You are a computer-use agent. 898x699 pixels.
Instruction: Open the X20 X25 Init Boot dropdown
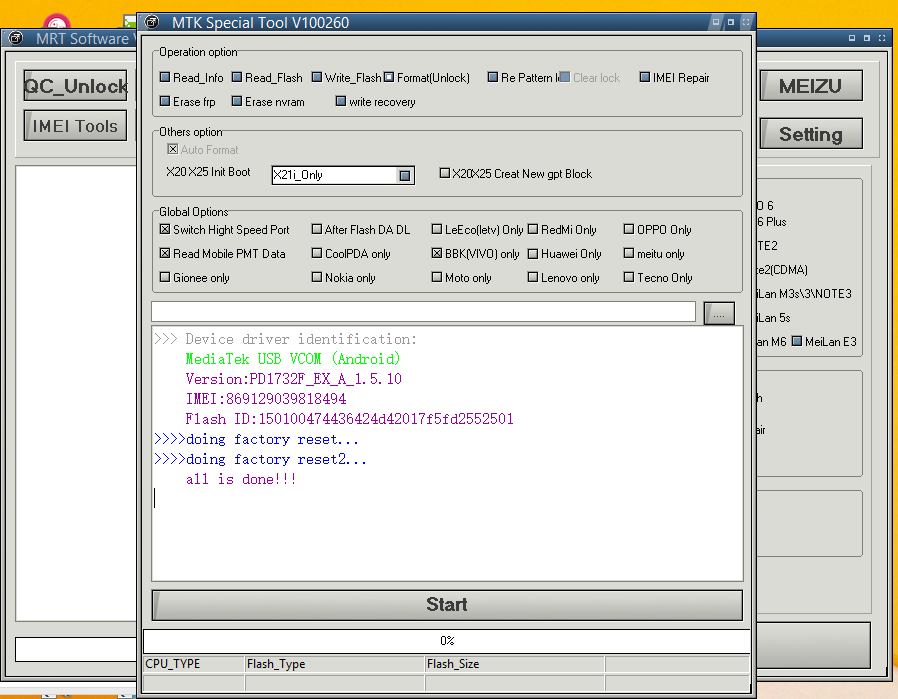tap(405, 175)
